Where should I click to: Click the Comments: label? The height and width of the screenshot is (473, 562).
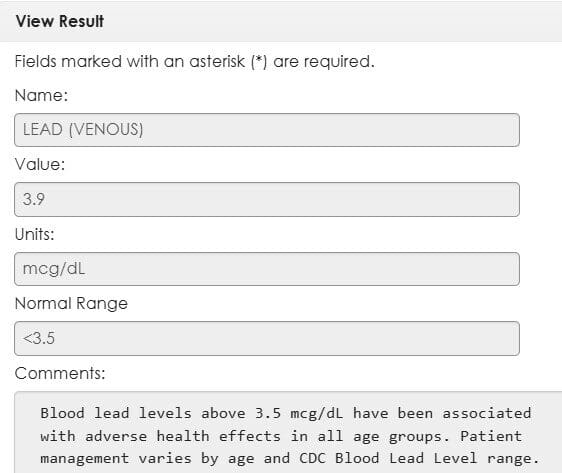(x=60, y=373)
